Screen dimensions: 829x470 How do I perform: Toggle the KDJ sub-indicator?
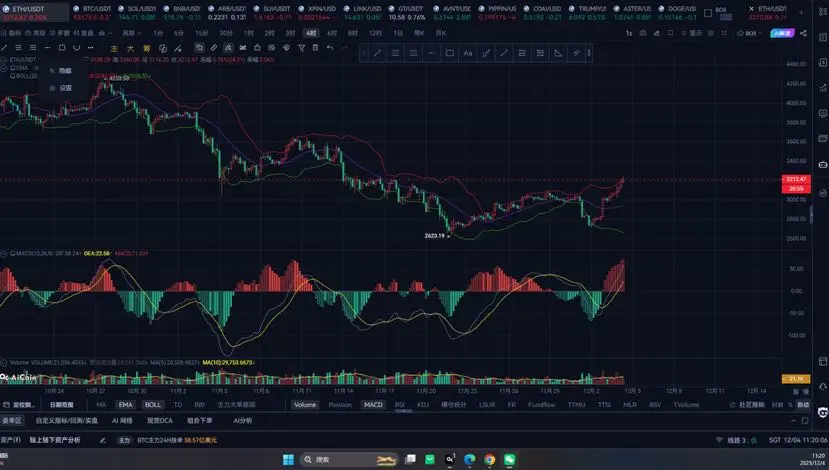(x=423, y=405)
